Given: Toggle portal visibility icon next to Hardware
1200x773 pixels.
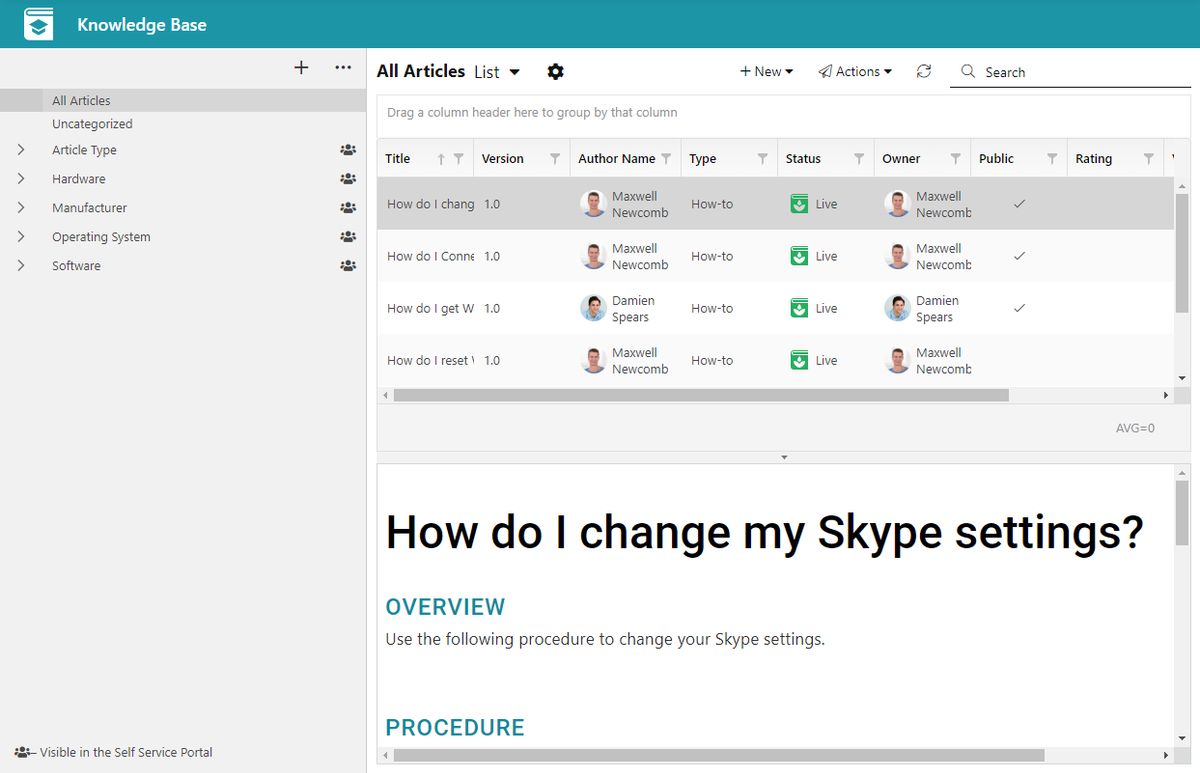Looking at the screenshot, I should [x=347, y=178].
